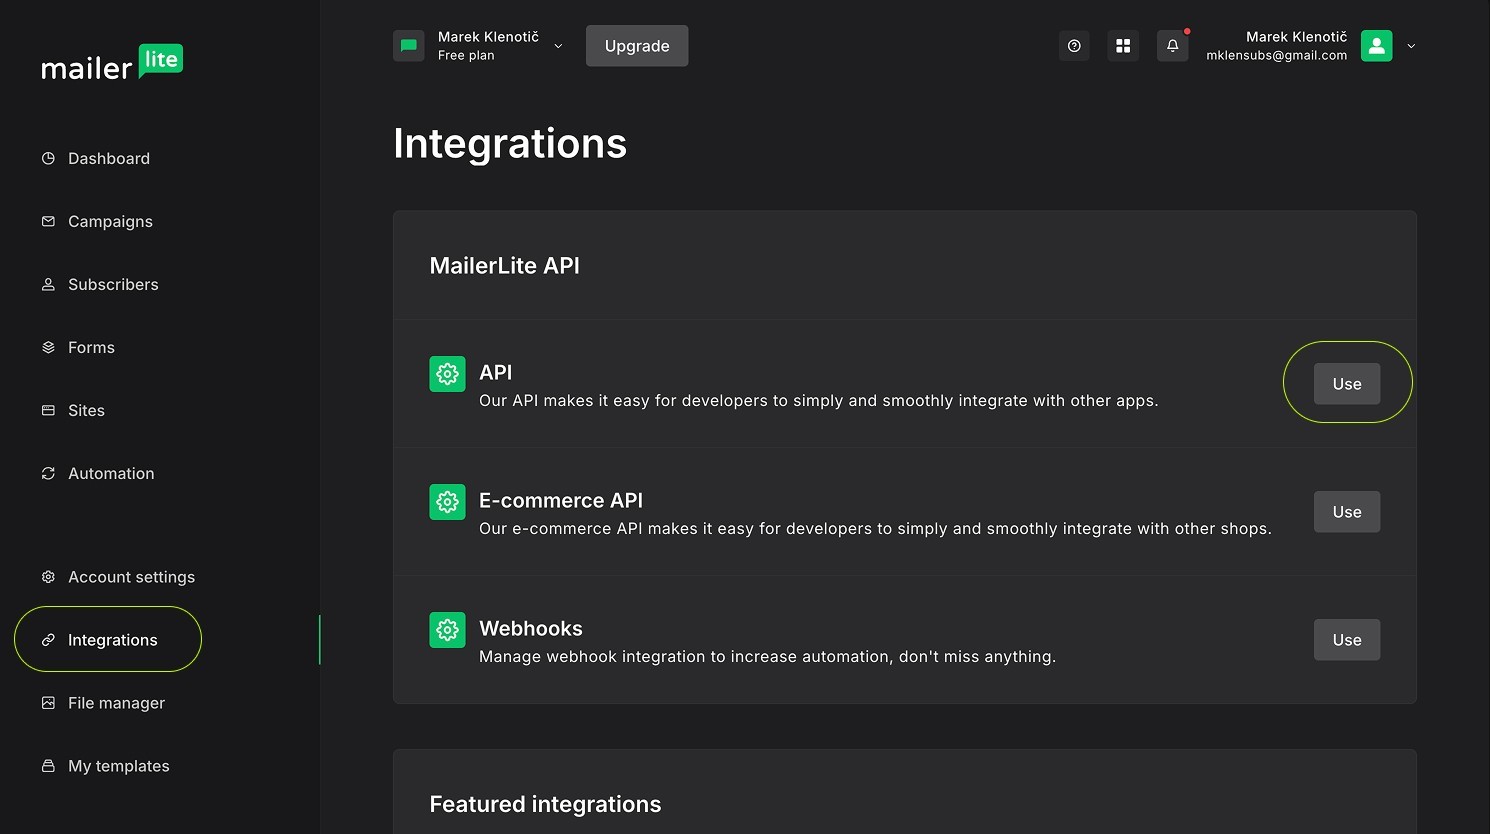Select the Campaigns envelope icon

pyautogui.click(x=48, y=221)
